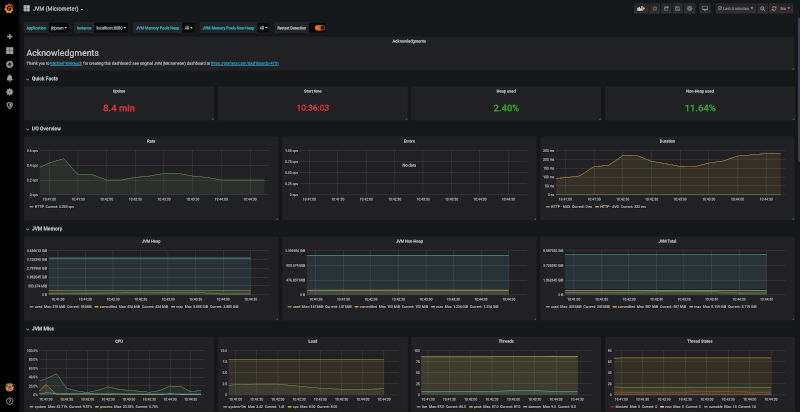The image size is (800, 412).
Task: Collapse the JVM Memory row
Action: (46, 229)
